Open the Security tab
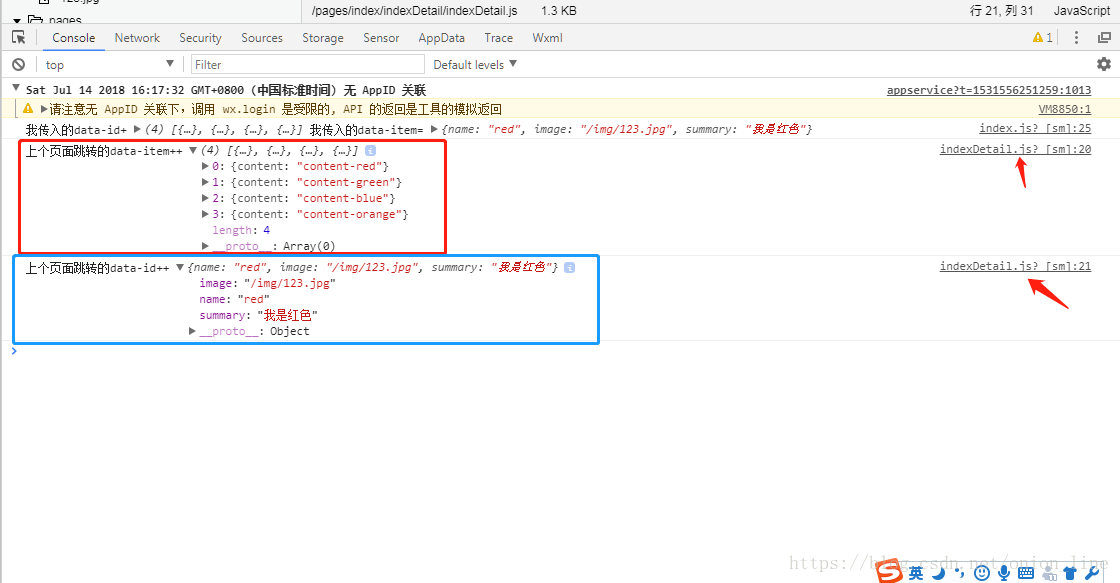Viewport: 1120px width, 583px height. pos(200,38)
